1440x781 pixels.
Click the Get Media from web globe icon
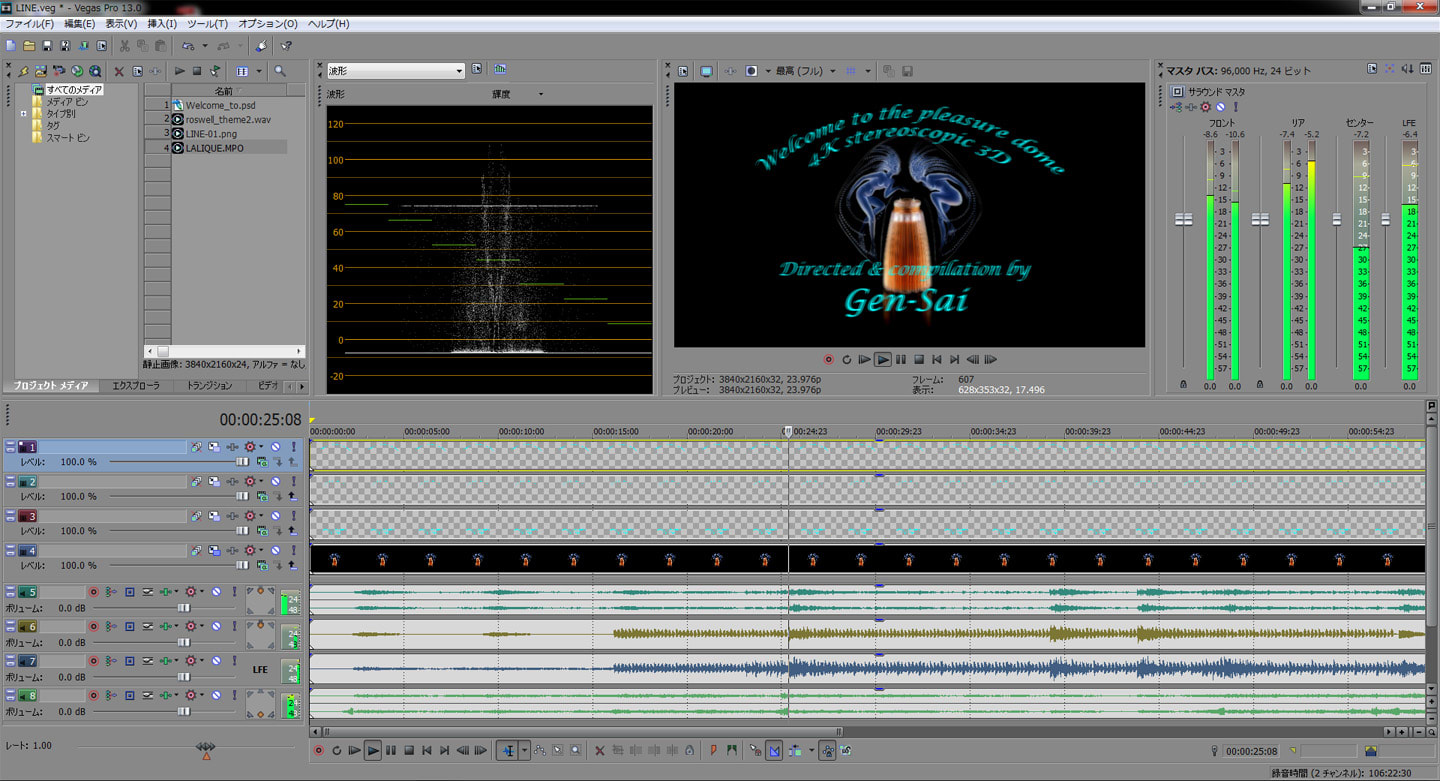(x=94, y=71)
